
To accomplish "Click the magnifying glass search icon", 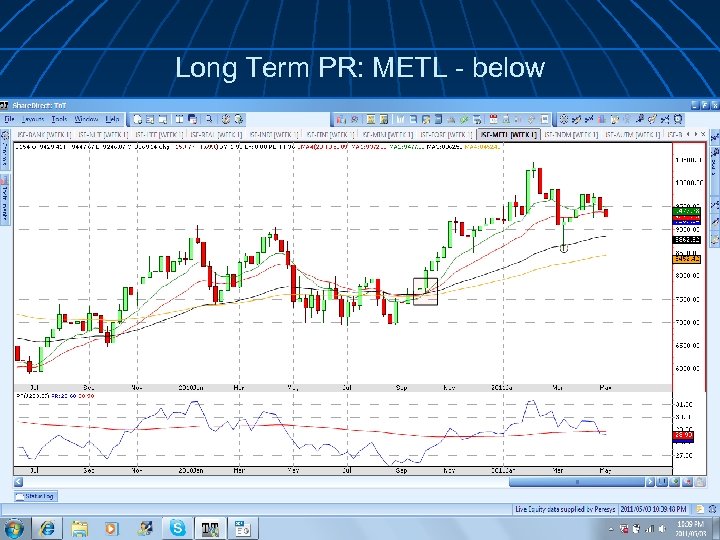I will click(209, 119).
